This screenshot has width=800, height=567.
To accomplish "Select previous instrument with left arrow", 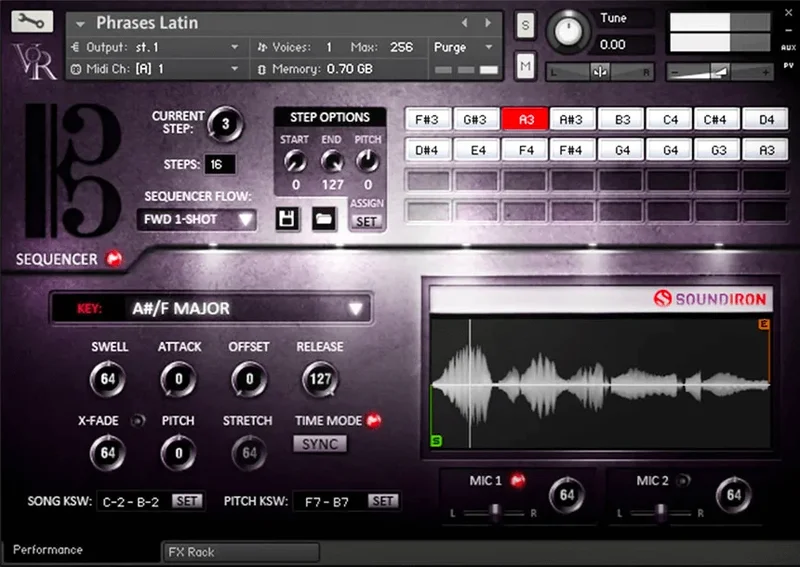I will [x=464, y=22].
